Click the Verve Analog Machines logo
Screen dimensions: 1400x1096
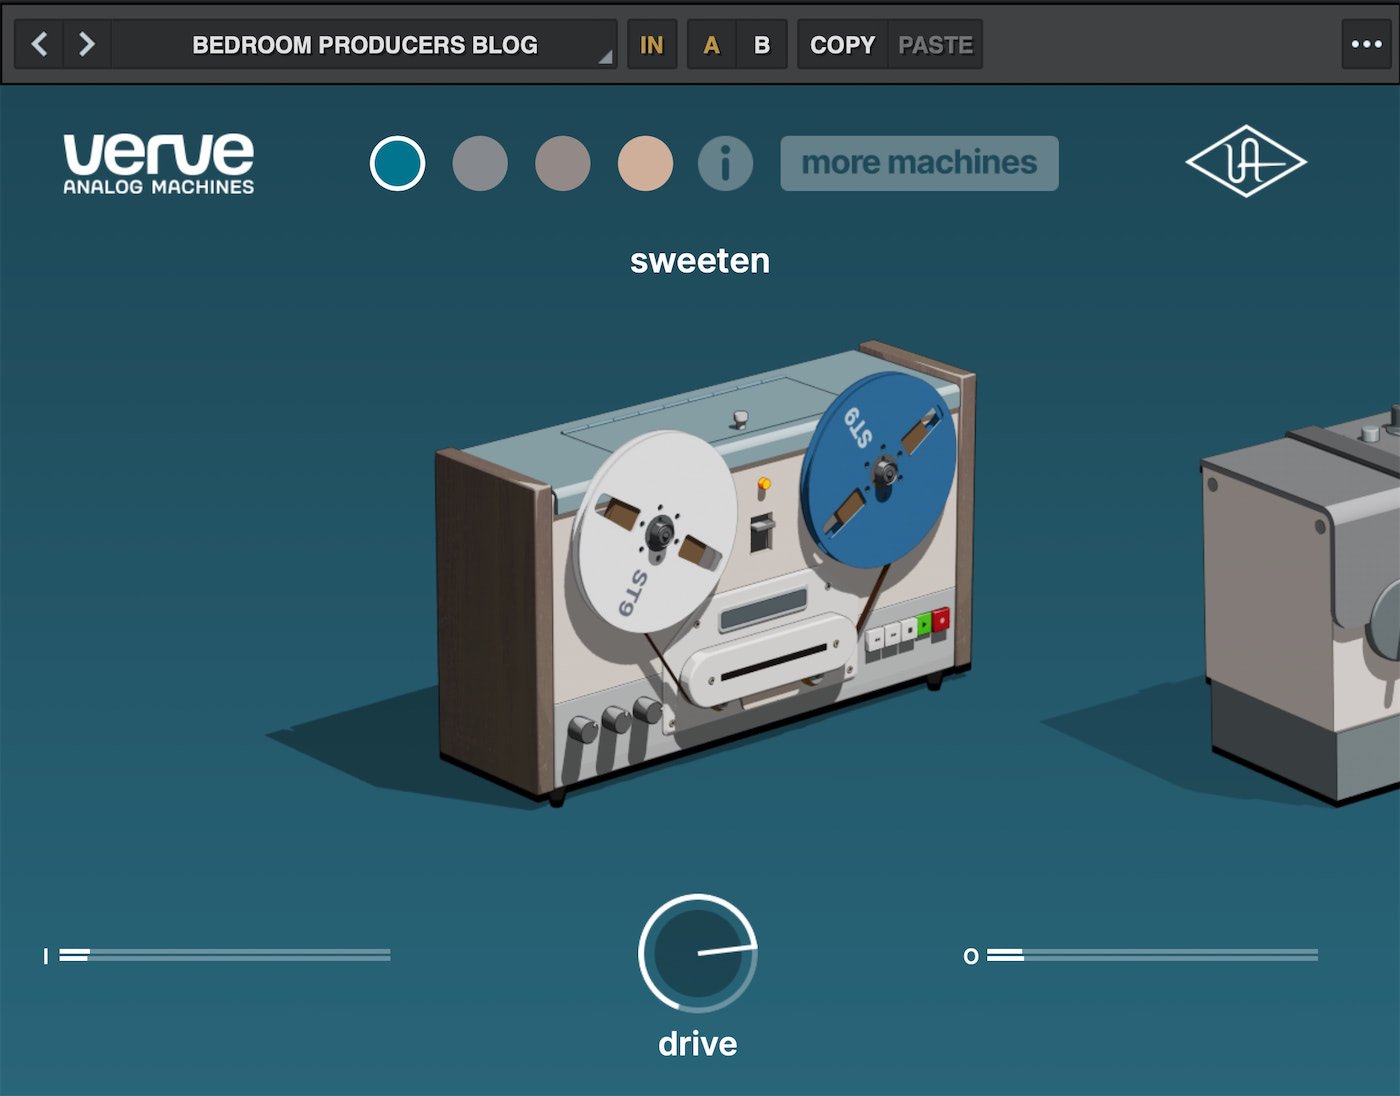click(159, 163)
